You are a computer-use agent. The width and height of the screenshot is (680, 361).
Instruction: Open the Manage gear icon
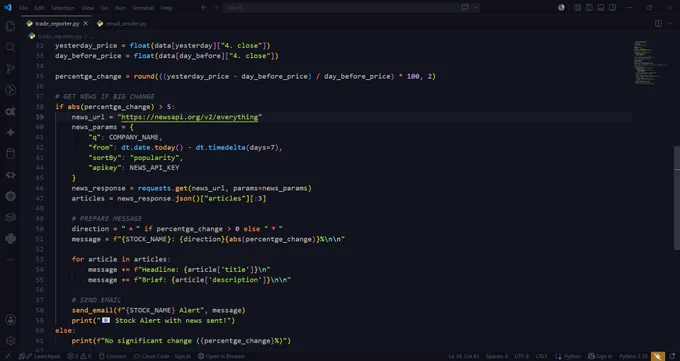(x=10, y=341)
